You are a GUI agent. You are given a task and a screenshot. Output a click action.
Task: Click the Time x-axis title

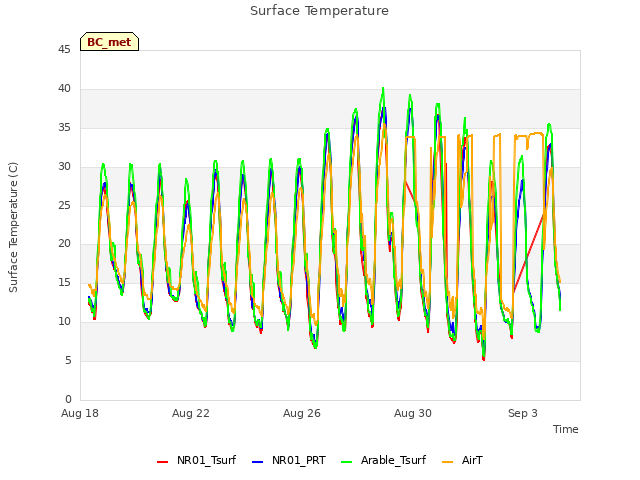565,429
